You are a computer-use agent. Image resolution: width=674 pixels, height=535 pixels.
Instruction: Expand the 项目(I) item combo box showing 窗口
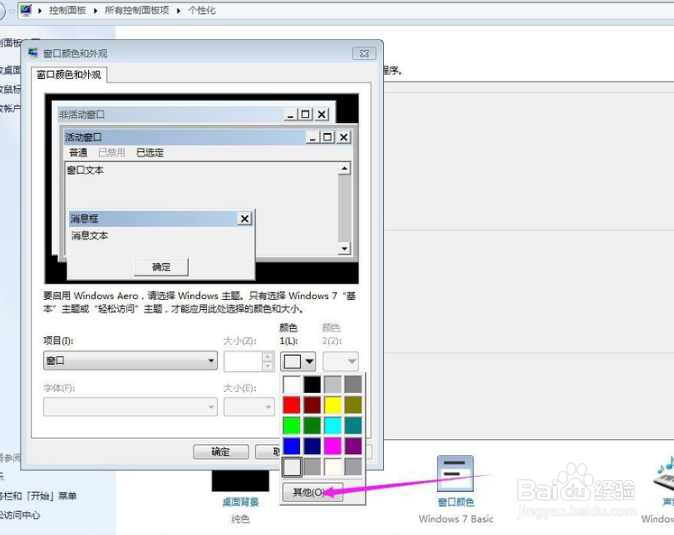point(130,361)
